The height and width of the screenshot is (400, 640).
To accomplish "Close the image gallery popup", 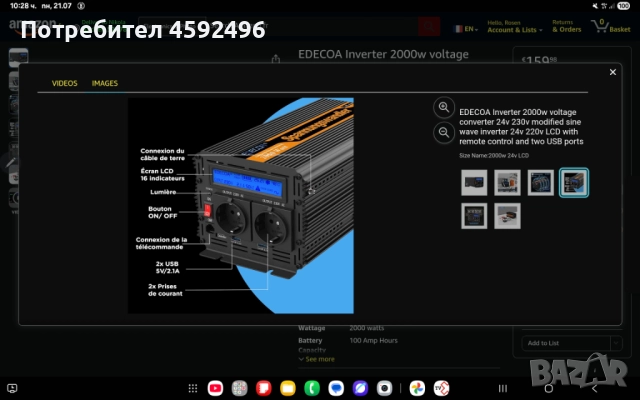I will coord(612,72).
